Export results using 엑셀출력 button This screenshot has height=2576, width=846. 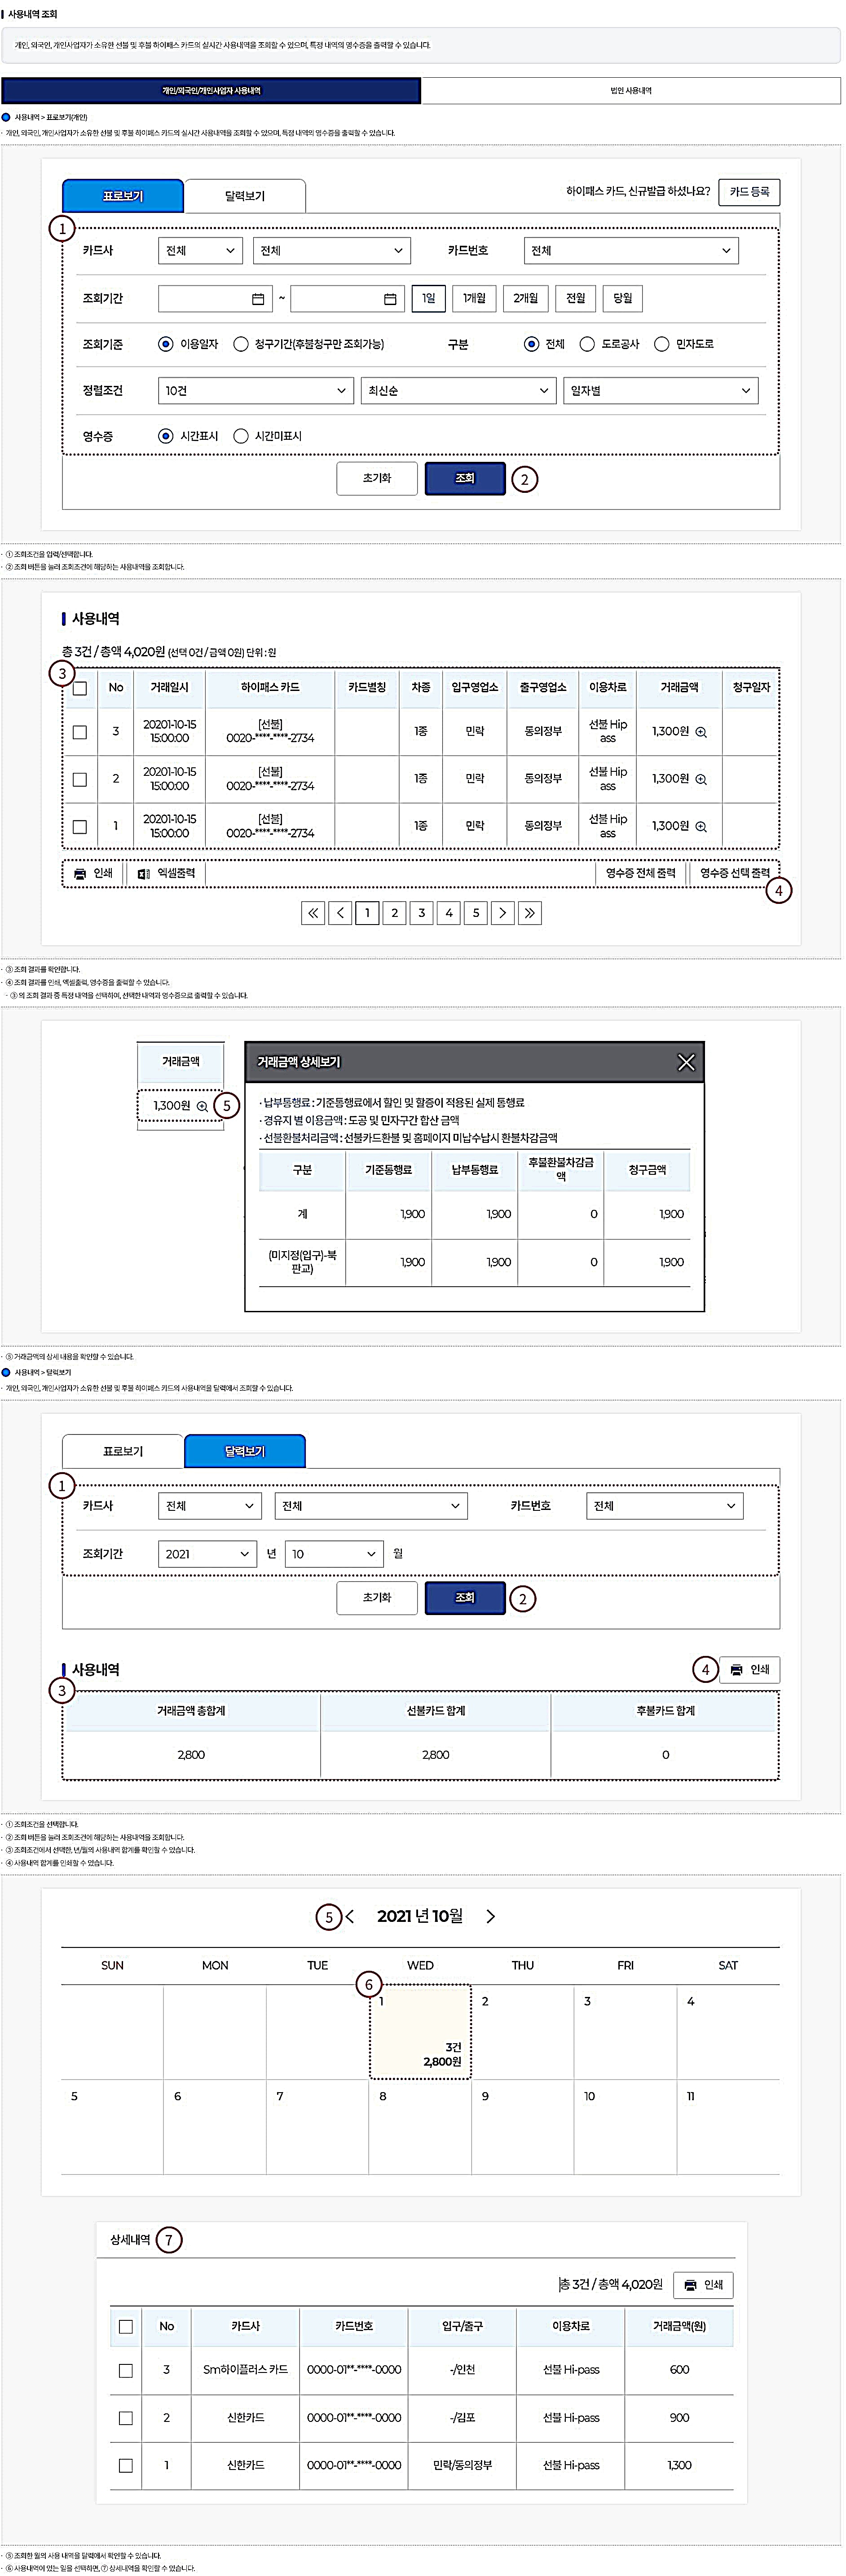[167, 873]
